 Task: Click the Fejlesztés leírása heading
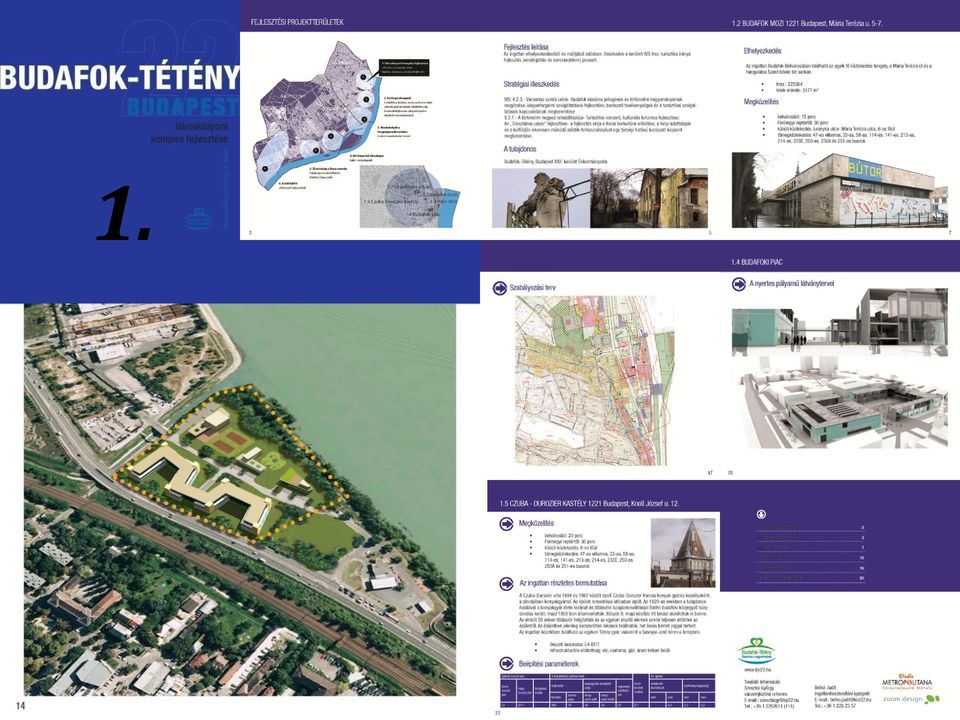point(526,47)
